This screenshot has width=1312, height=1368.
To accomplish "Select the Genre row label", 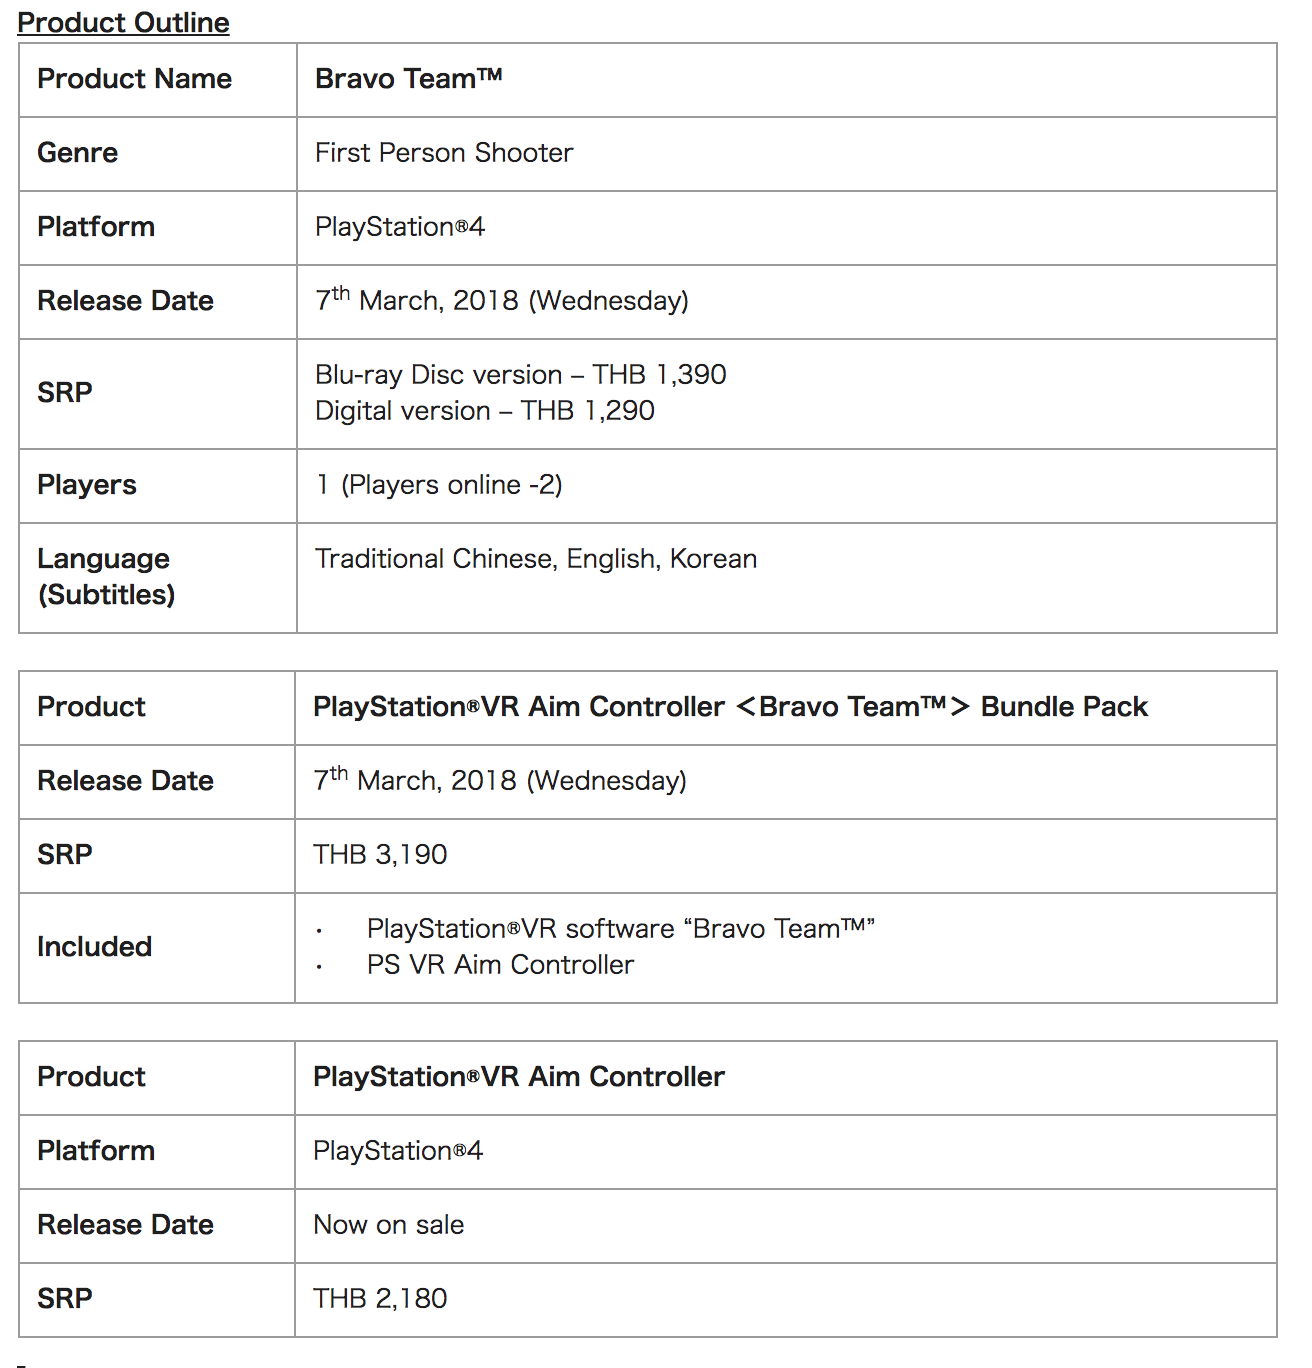I will (x=77, y=153).
